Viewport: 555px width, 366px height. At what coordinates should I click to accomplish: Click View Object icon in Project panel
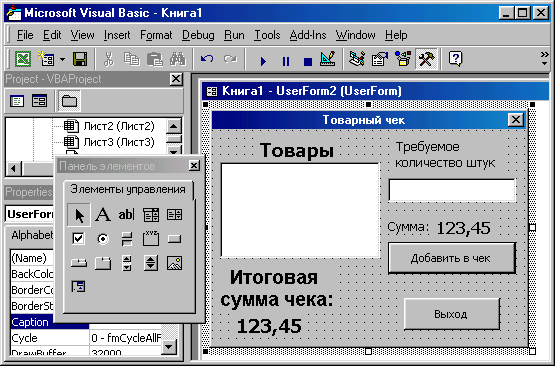pos(39,101)
